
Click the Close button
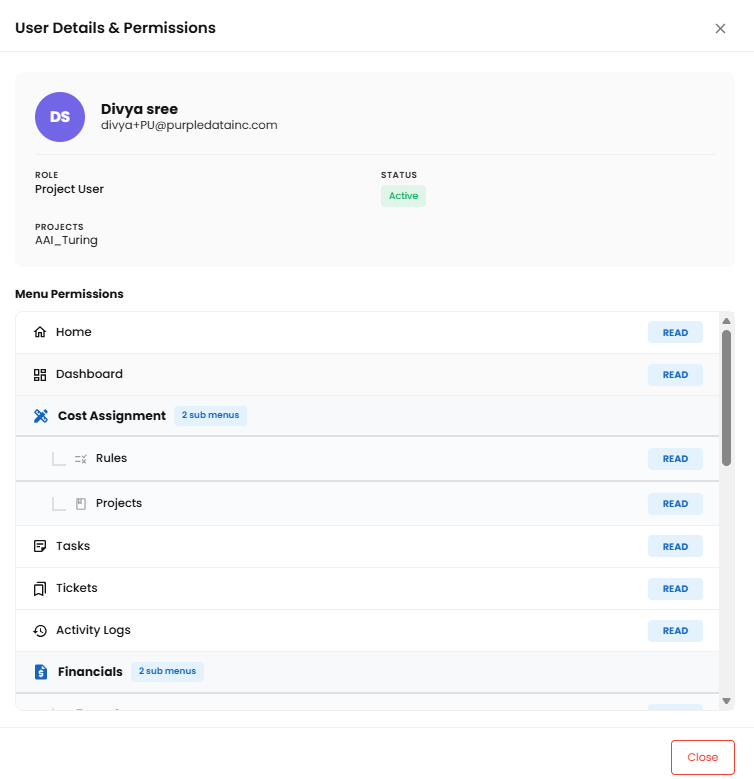pyautogui.click(x=702, y=757)
